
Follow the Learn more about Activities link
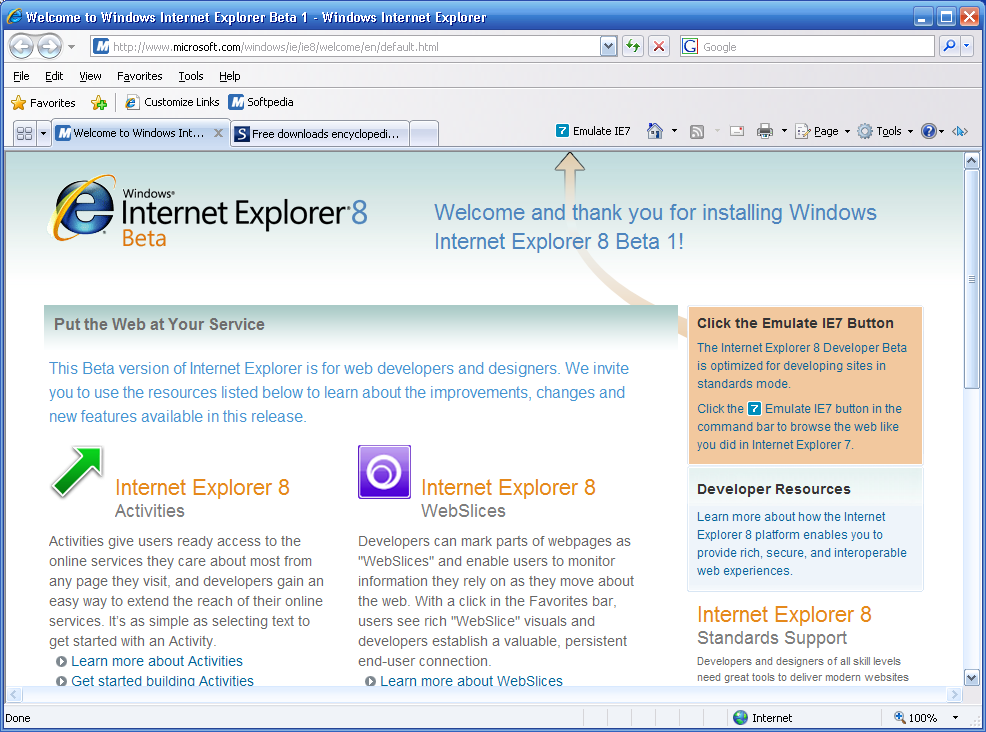coord(156,661)
